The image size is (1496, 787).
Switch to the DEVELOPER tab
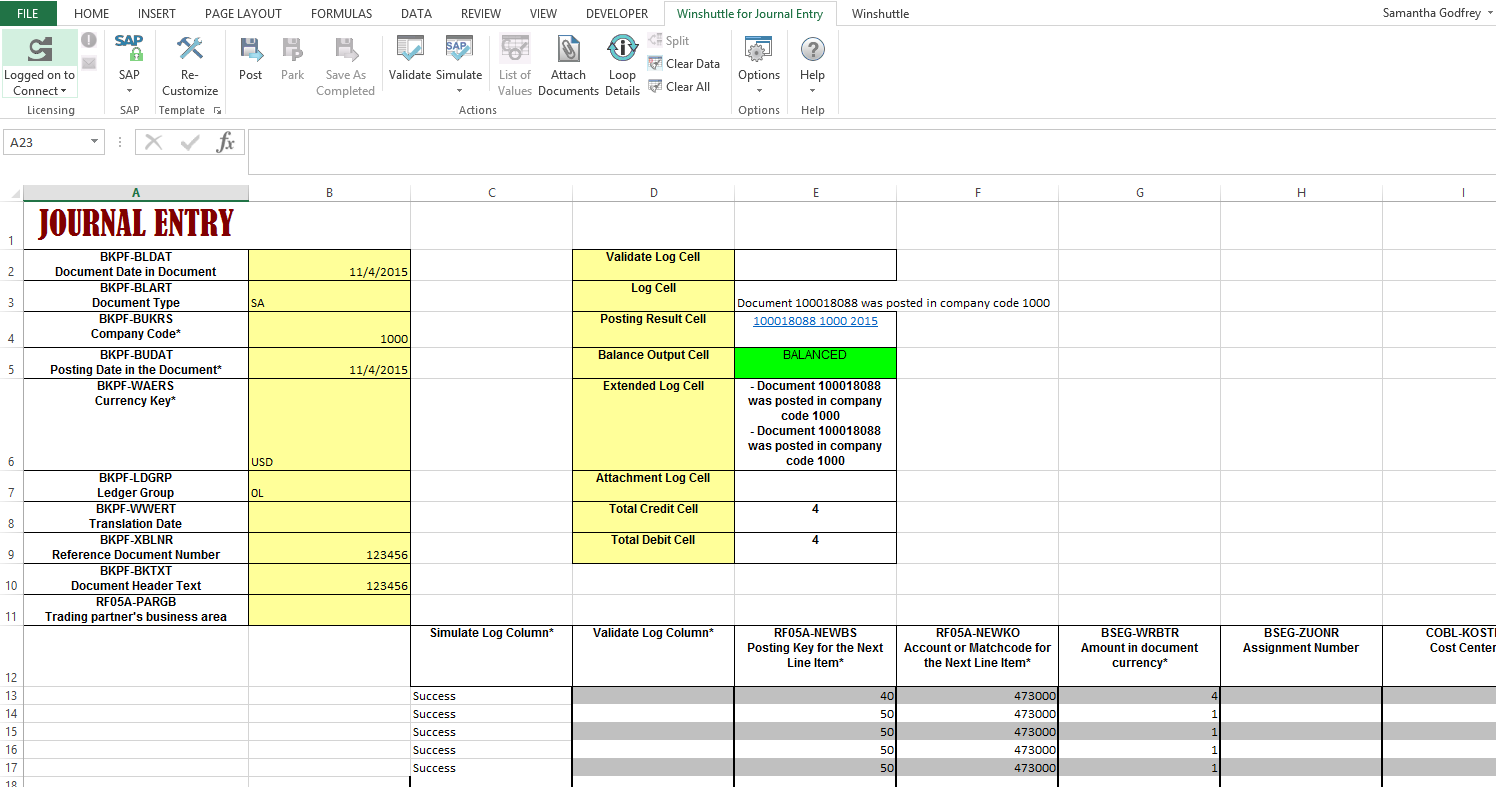tap(617, 14)
